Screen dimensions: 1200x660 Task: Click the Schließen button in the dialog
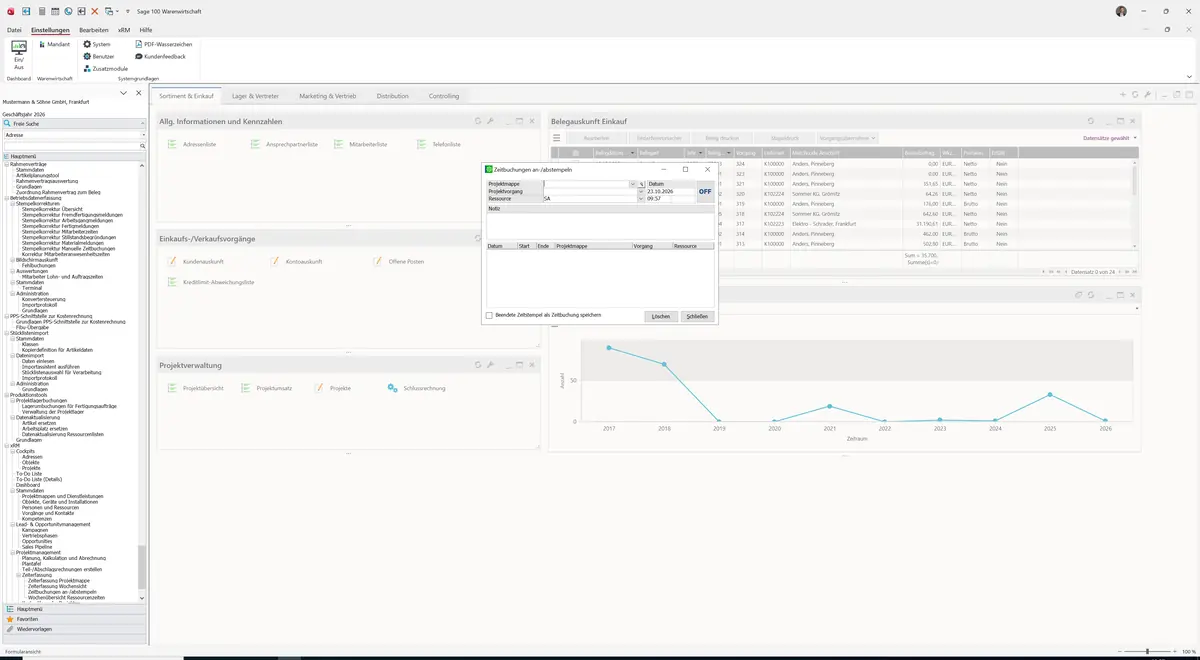pyautogui.click(x=697, y=316)
